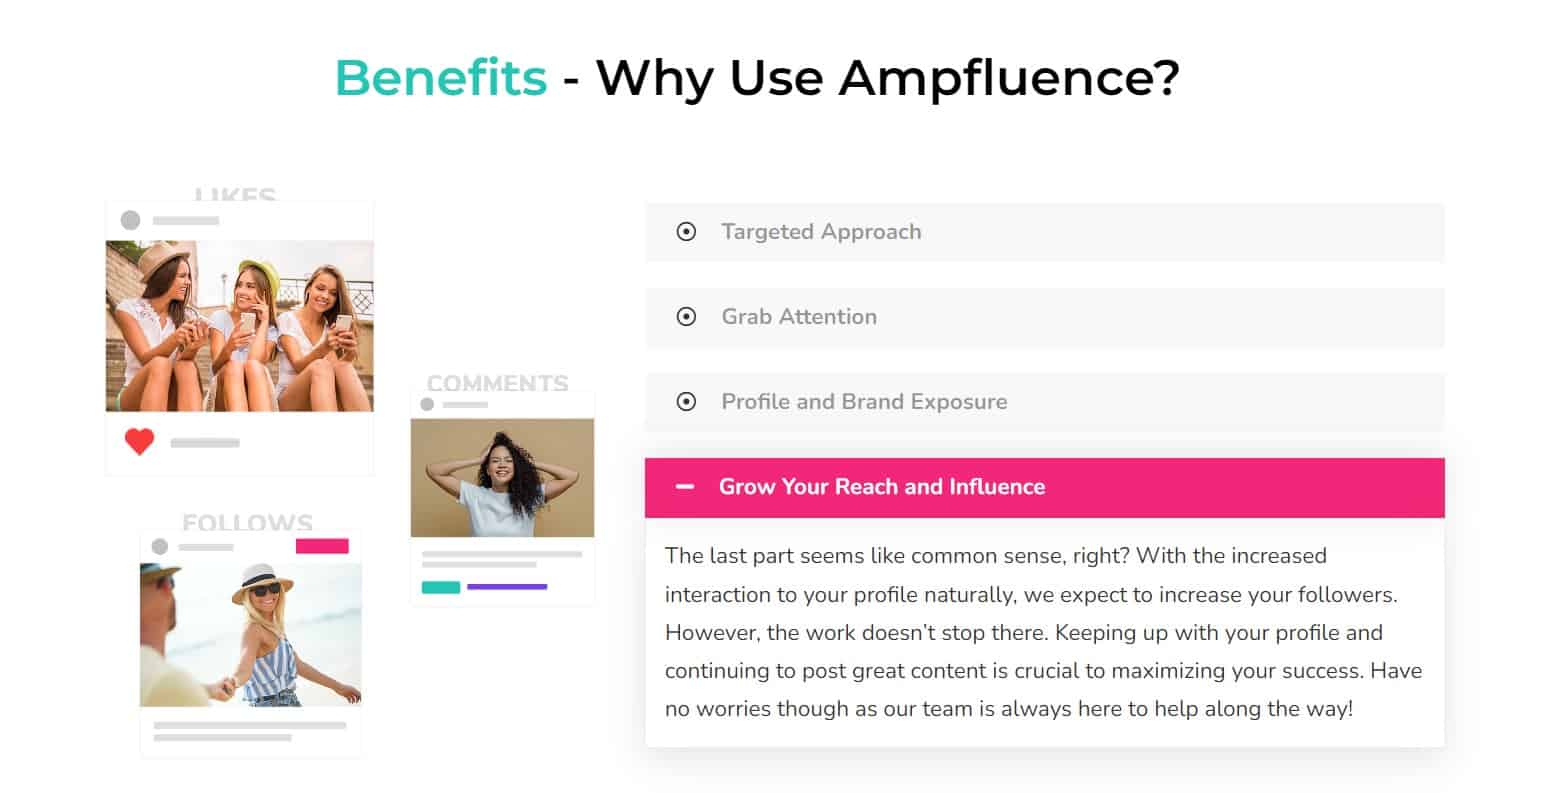Collapse Grow Your Reach and Influence section

(x=1044, y=487)
